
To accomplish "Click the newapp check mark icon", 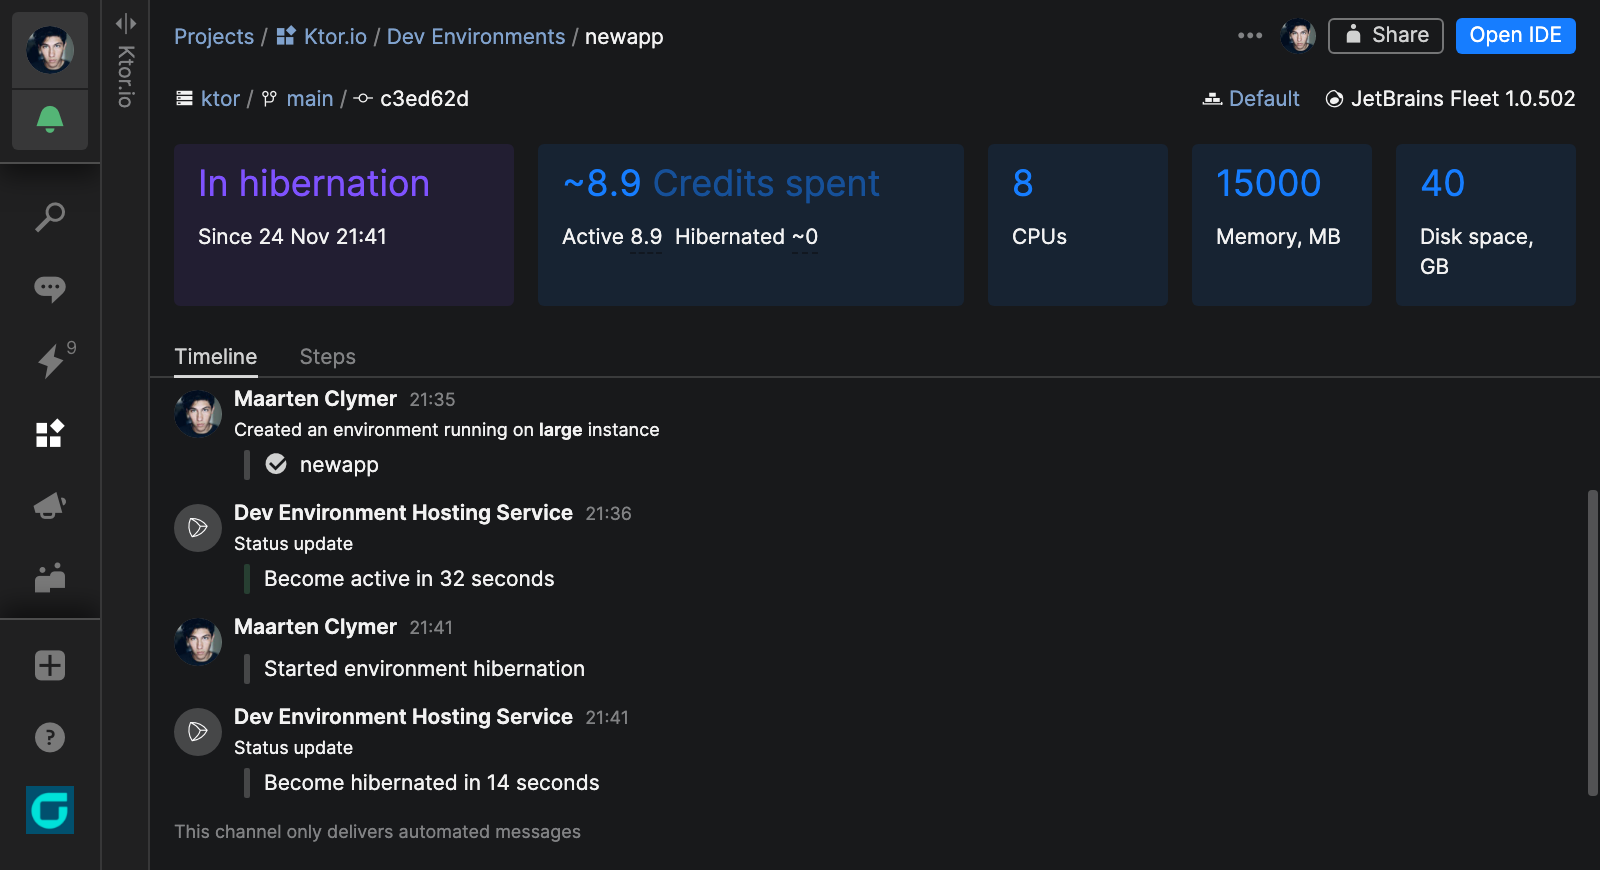I will point(276,464).
